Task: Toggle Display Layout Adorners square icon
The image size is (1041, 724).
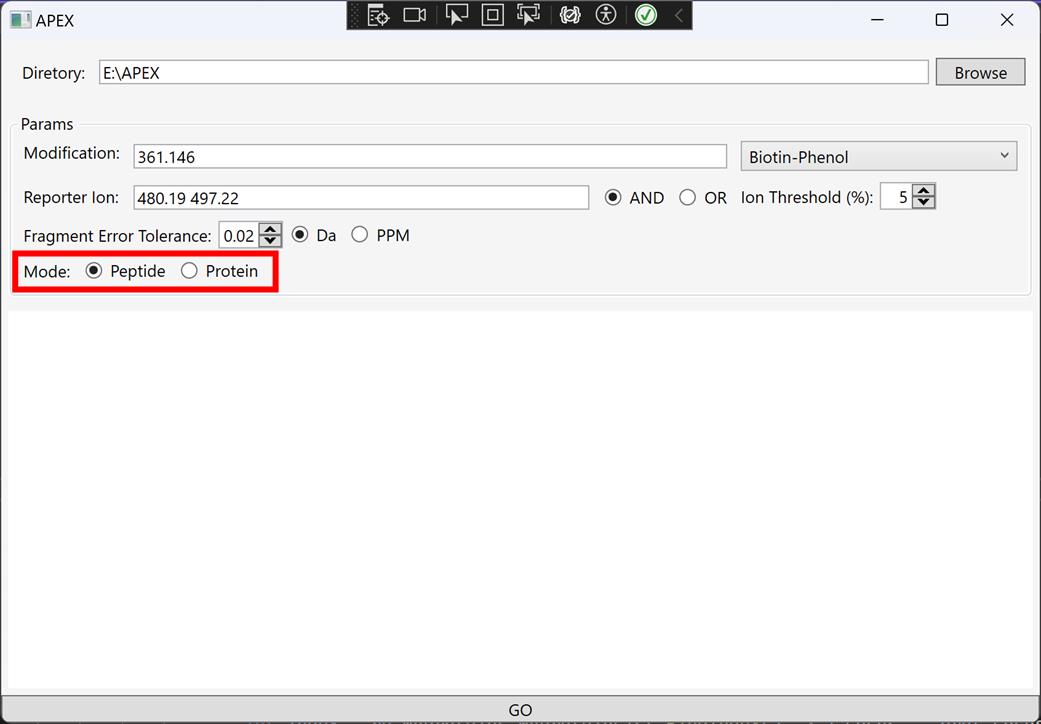Action: pyautogui.click(x=492, y=15)
